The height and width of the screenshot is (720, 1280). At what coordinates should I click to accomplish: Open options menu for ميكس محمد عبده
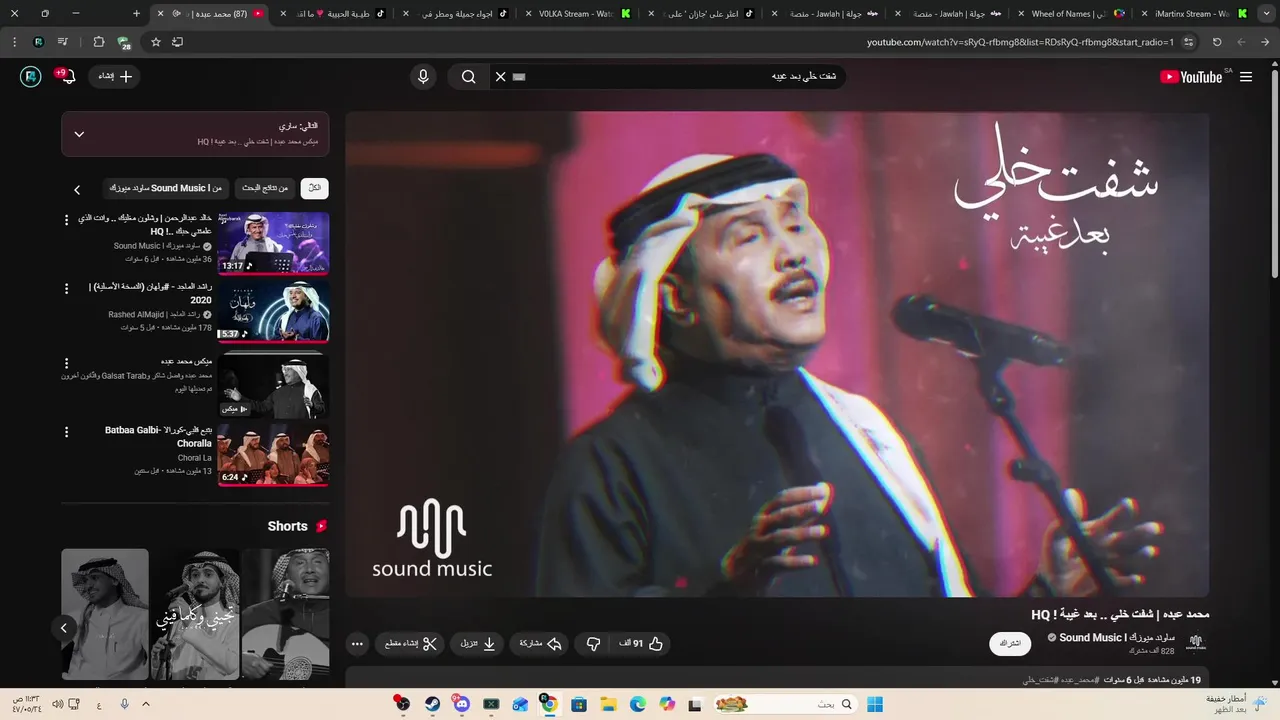(x=67, y=363)
